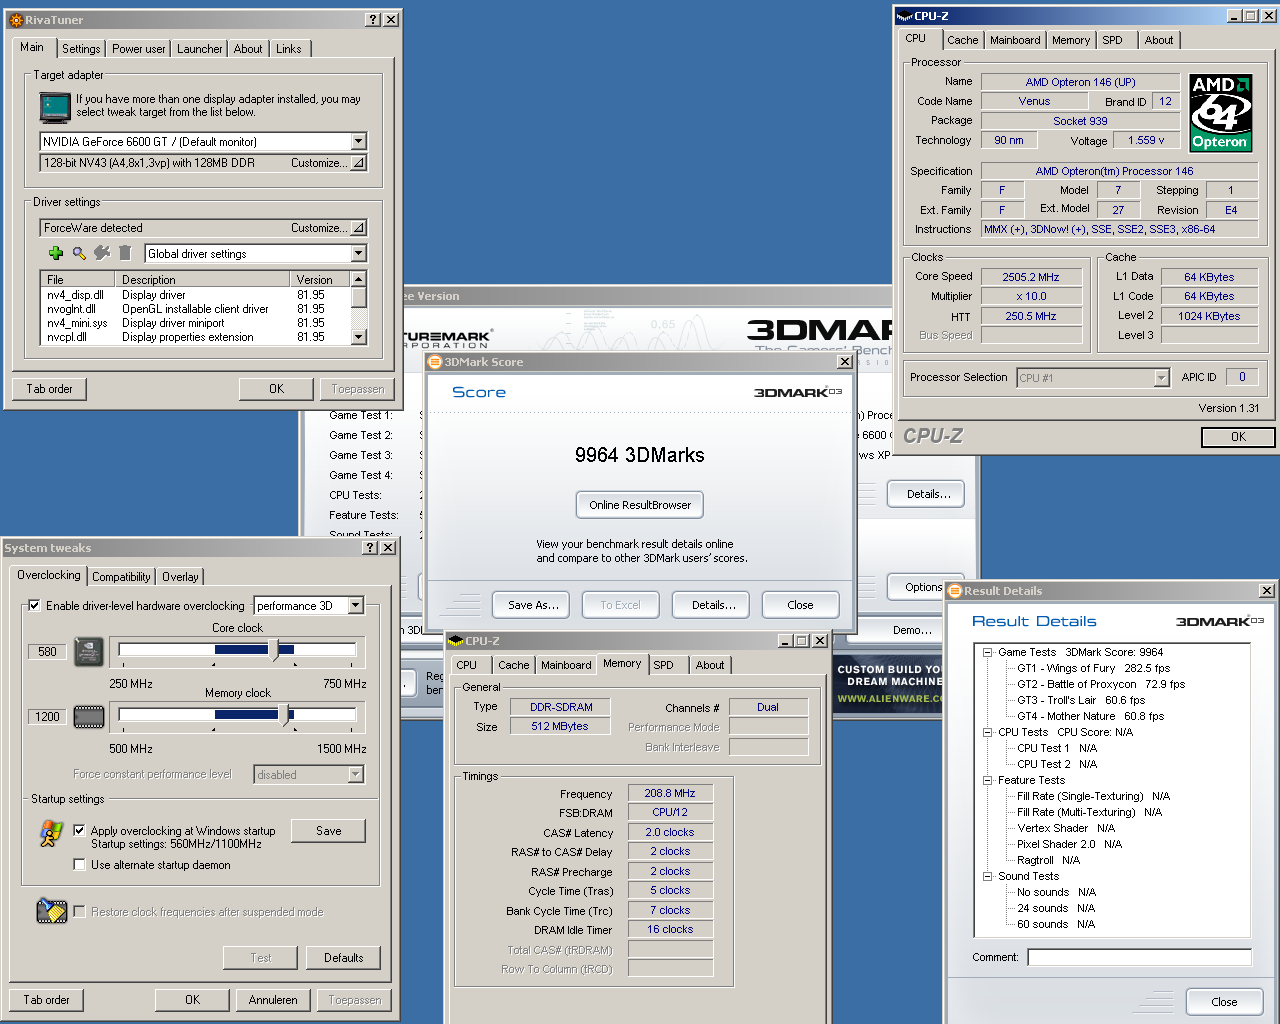This screenshot has width=1280, height=1024.
Task: Open the NVIDIA GeForce 6600 GT adapter dropdown
Action: (x=358, y=142)
